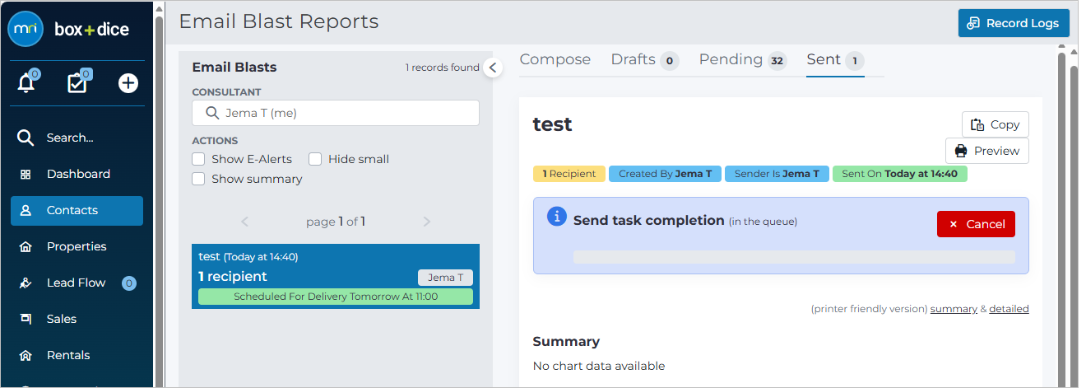This screenshot has height=388, width=1080.
Task: Select the test email blast card
Action: tap(335, 276)
